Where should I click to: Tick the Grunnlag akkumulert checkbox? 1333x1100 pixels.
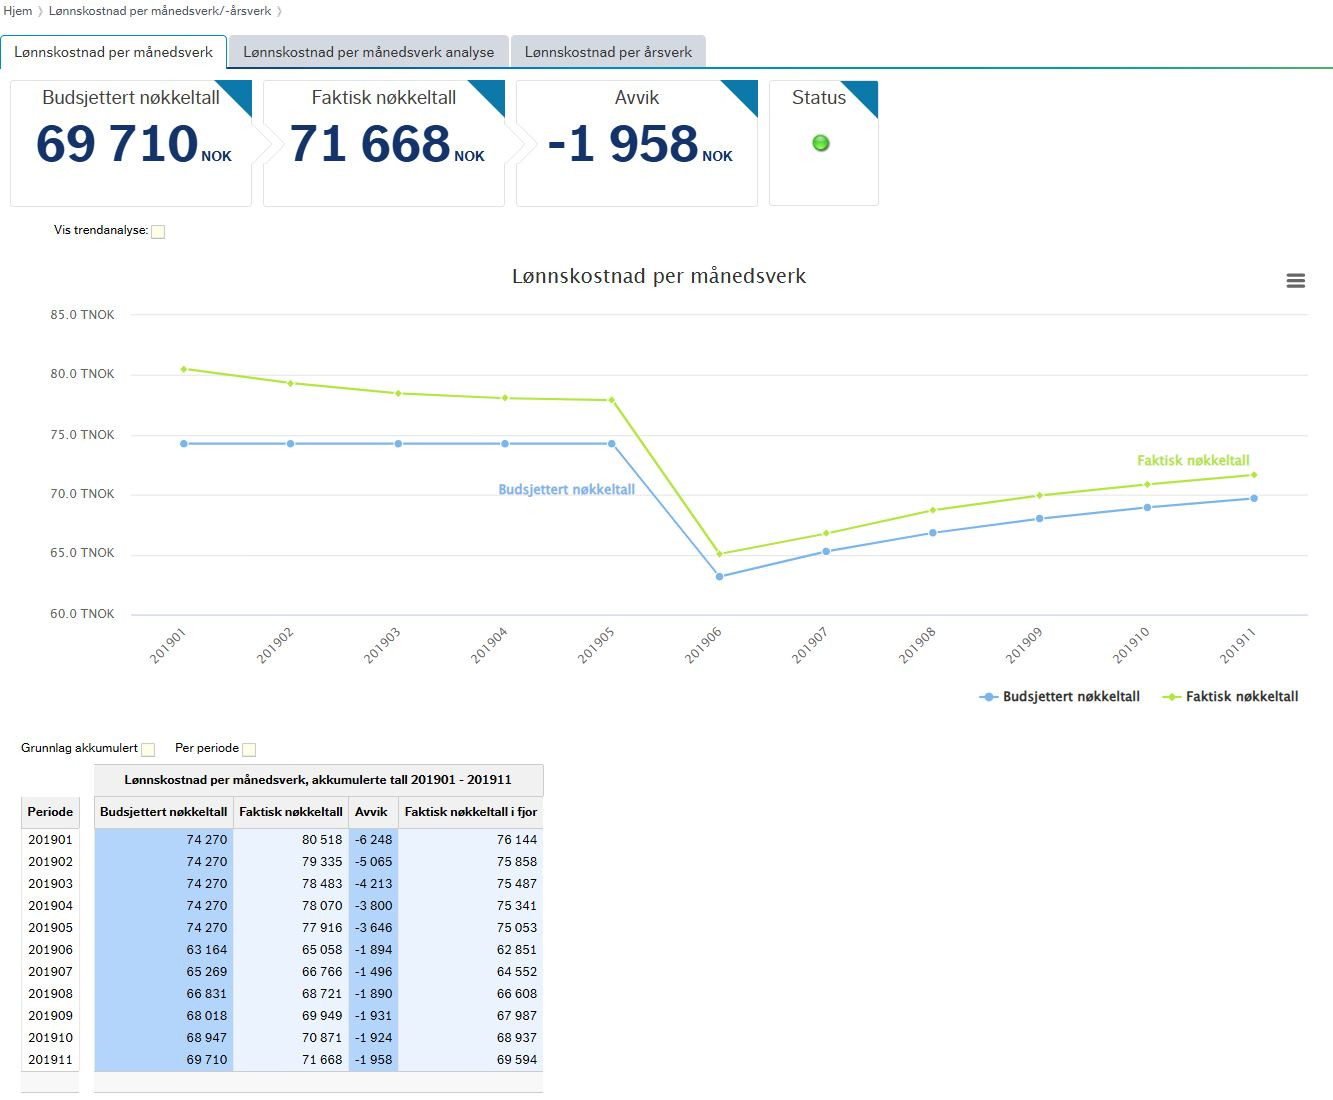tap(148, 750)
